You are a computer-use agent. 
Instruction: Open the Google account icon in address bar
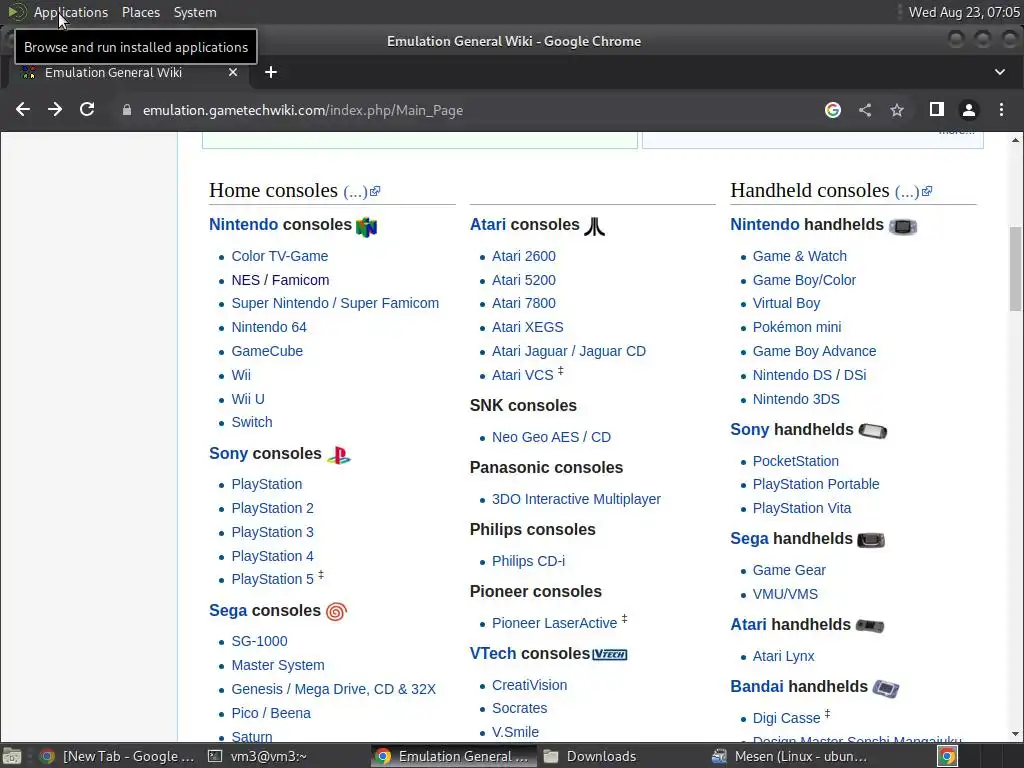(x=833, y=110)
